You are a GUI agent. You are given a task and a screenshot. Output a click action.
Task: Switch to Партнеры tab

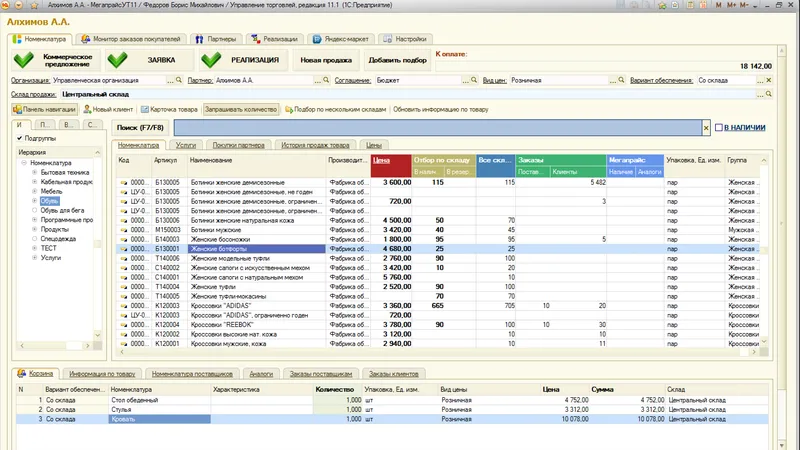[216, 39]
